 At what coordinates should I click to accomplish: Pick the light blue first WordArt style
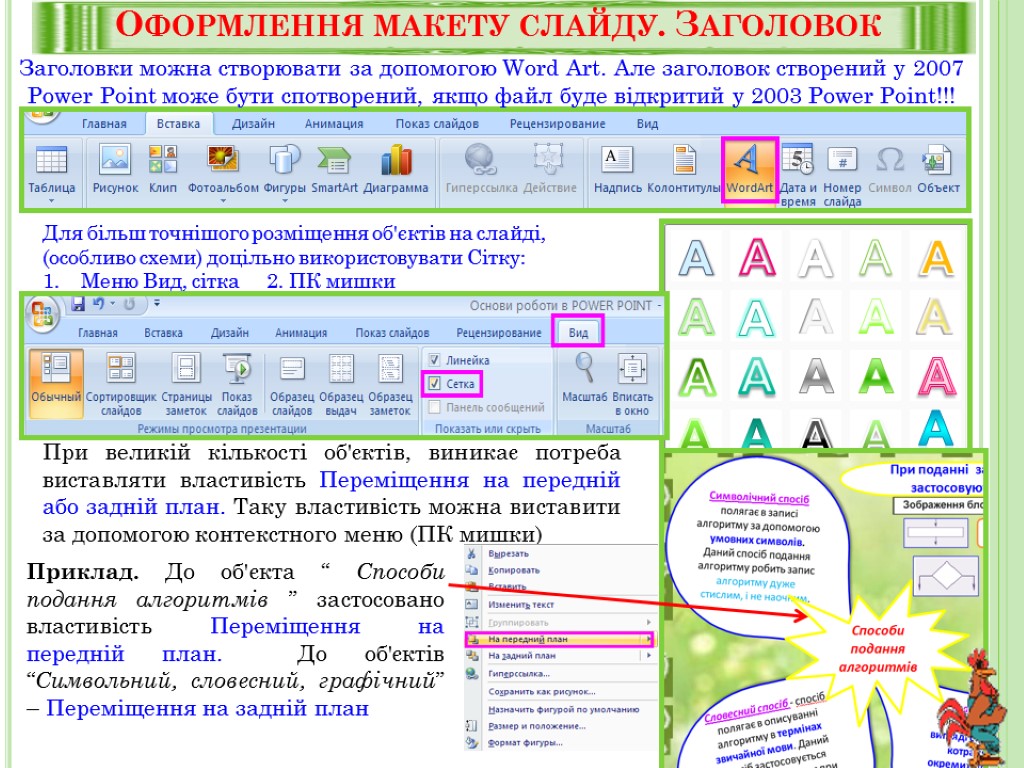pos(696,257)
